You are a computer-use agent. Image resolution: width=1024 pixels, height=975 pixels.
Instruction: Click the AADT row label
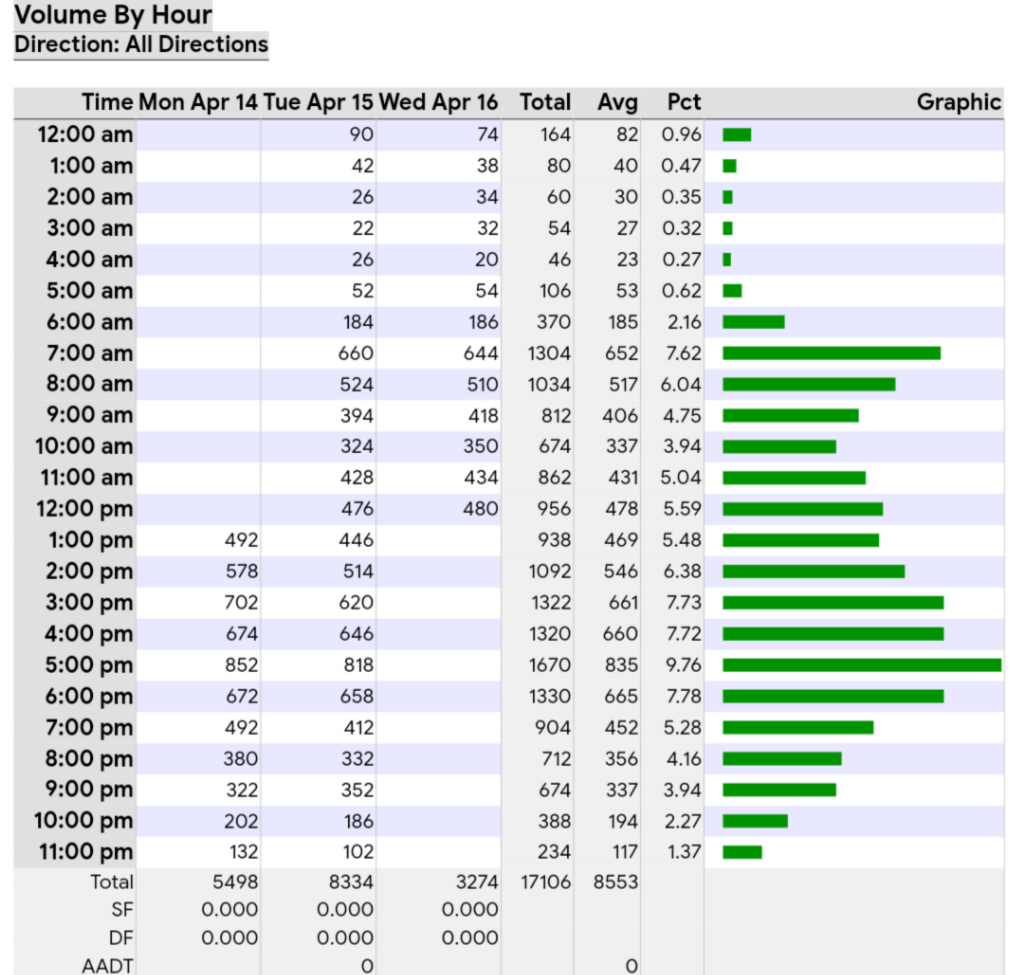(x=107, y=966)
